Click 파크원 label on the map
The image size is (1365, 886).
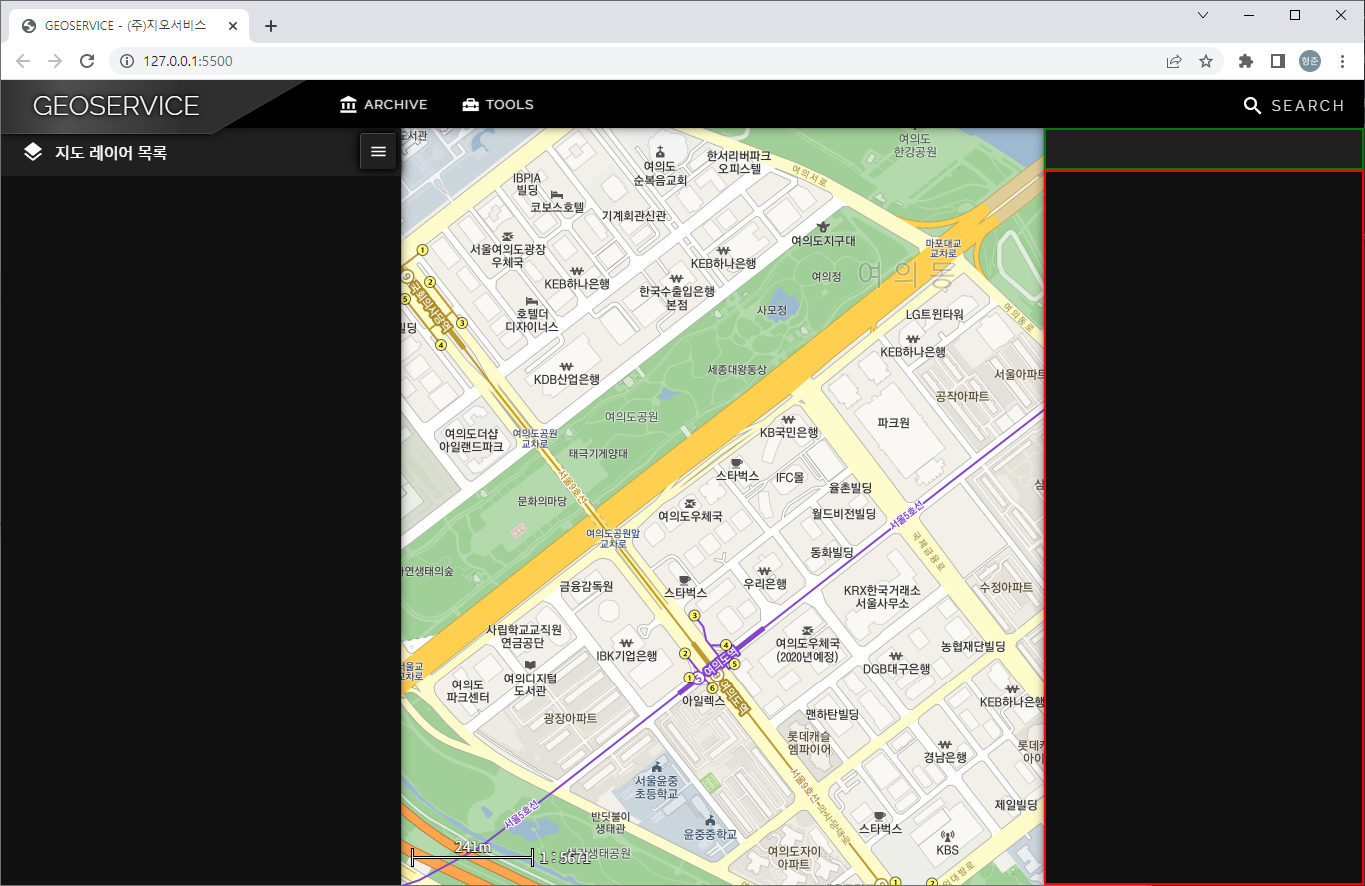[x=893, y=423]
